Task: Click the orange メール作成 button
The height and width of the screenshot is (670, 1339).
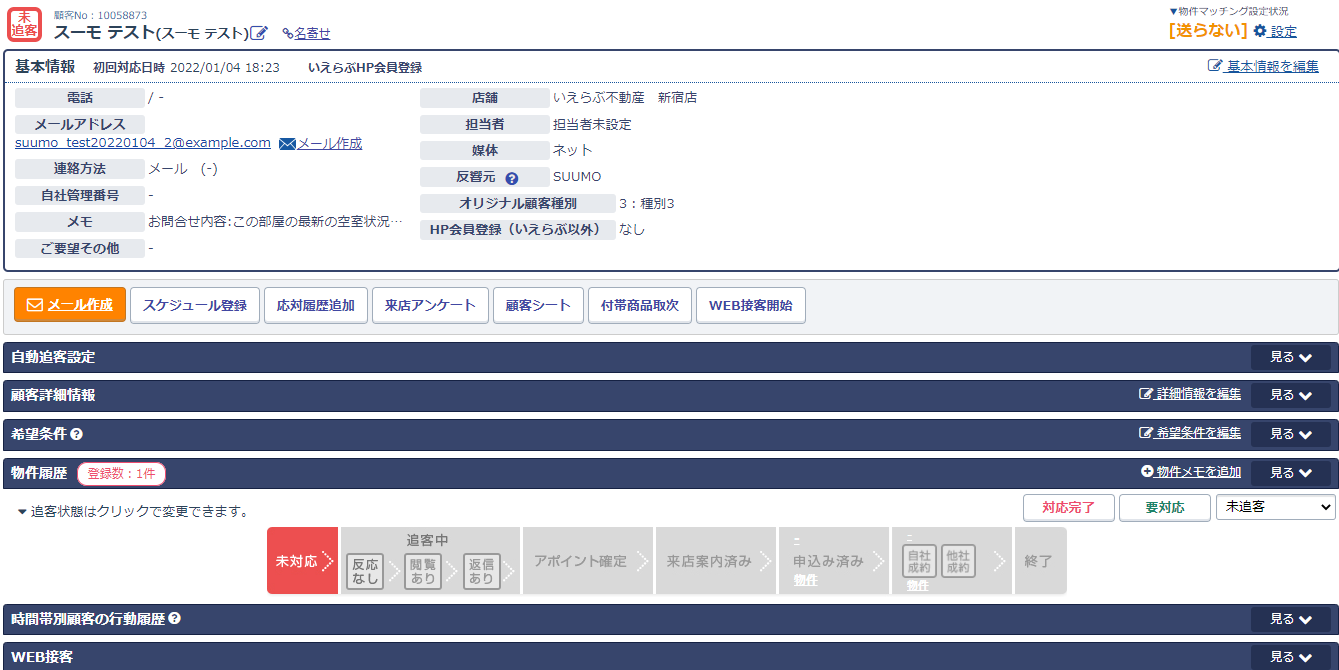Action: [70, 305]
